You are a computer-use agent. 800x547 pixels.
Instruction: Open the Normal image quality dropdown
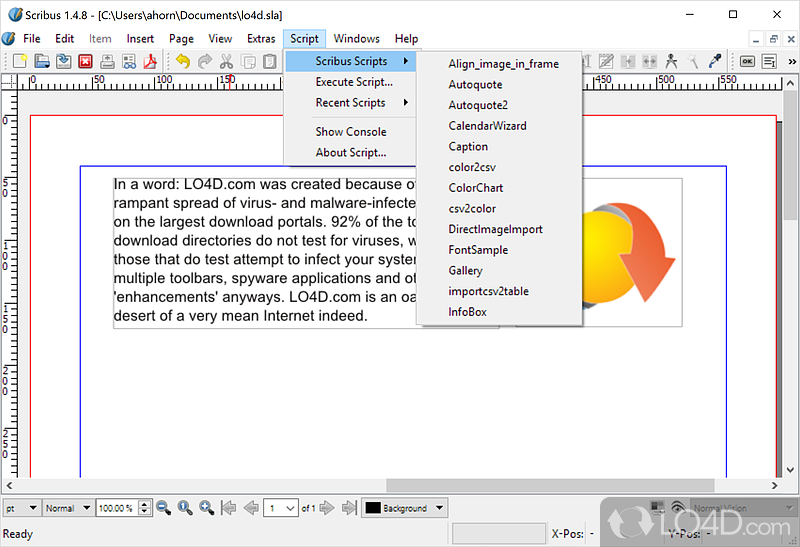tap(67, 508)
